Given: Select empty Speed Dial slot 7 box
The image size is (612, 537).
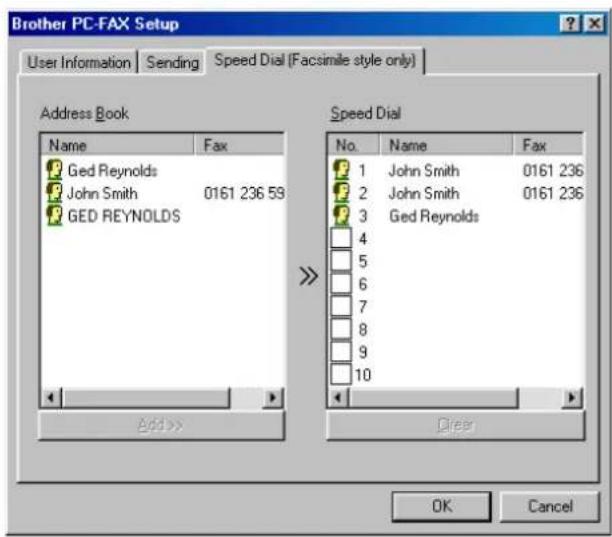Looking at the screenshot, I should (341, 306).
